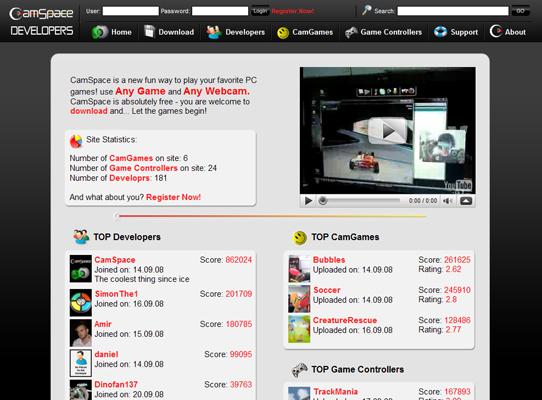The width and height of the screenshot is (542, 400).
Task: Click the Developers people icon in navbar
Action: click(x=214, y=32)
